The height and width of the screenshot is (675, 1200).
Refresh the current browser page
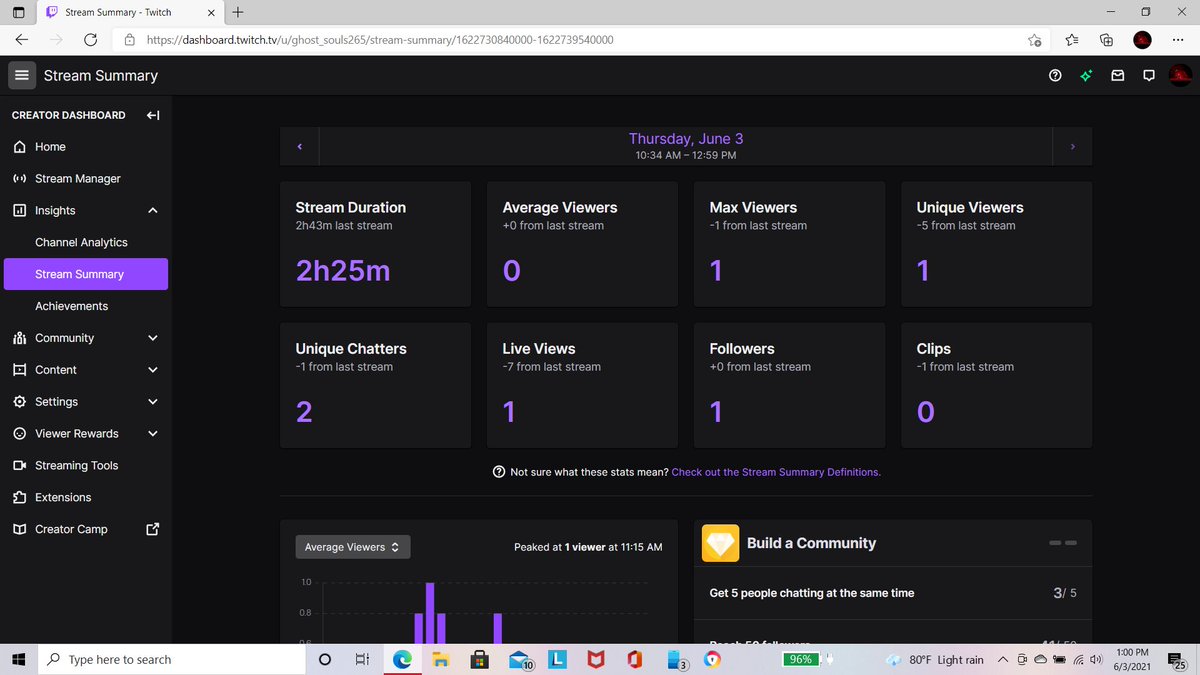[x=91, y=40]
